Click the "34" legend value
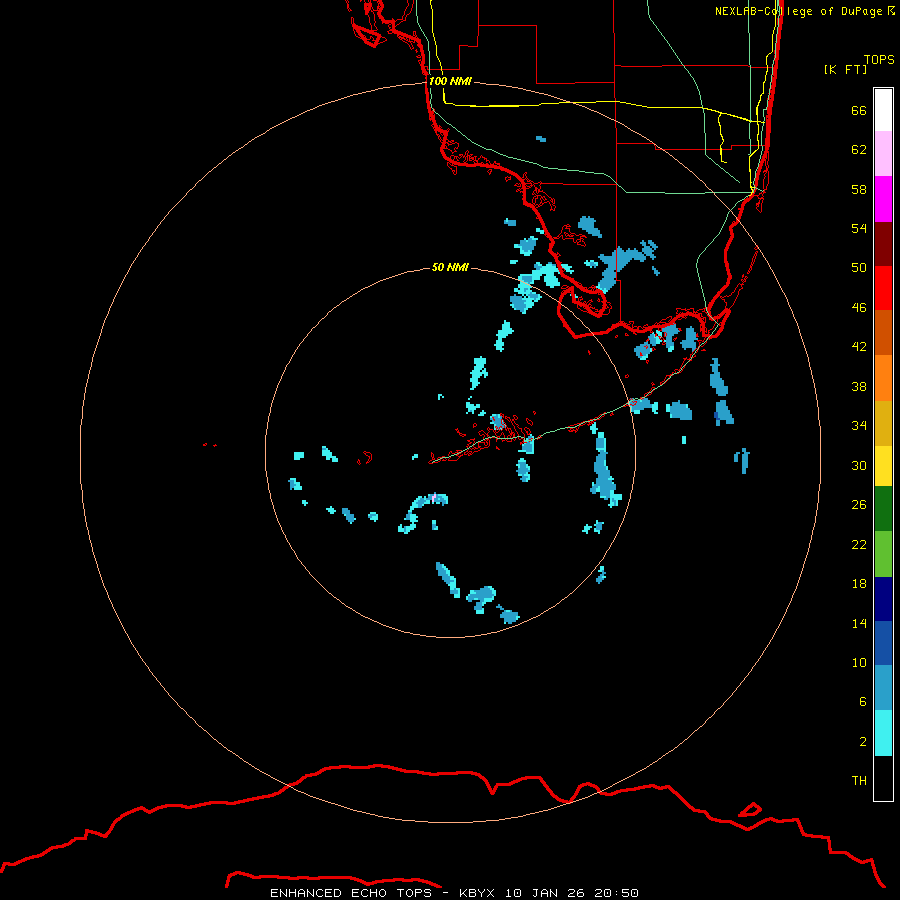This screenshot has height=900, width=900. tap(859, 426)
